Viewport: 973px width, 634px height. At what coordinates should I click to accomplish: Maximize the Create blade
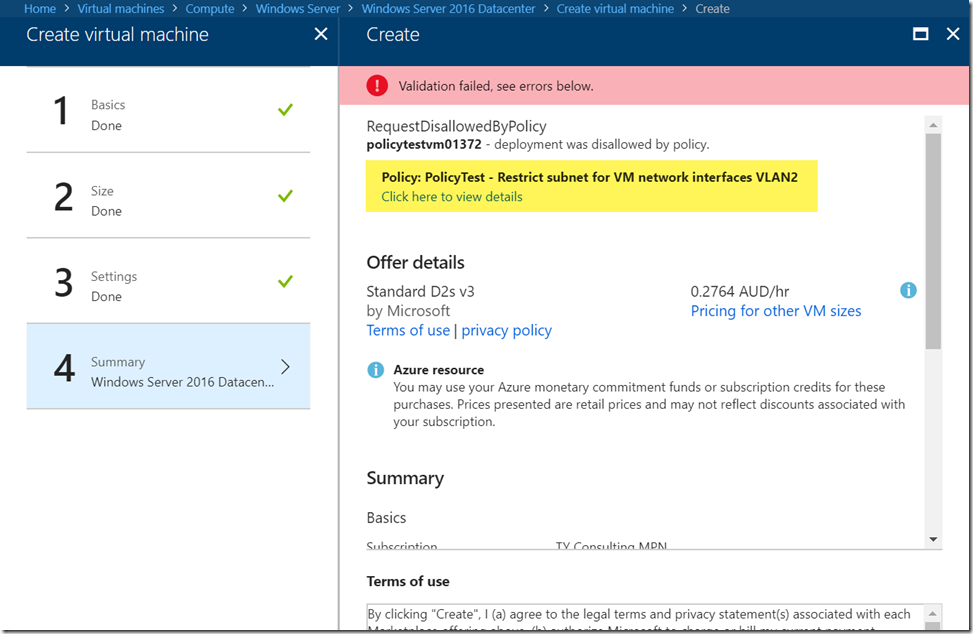click(921, 34)
